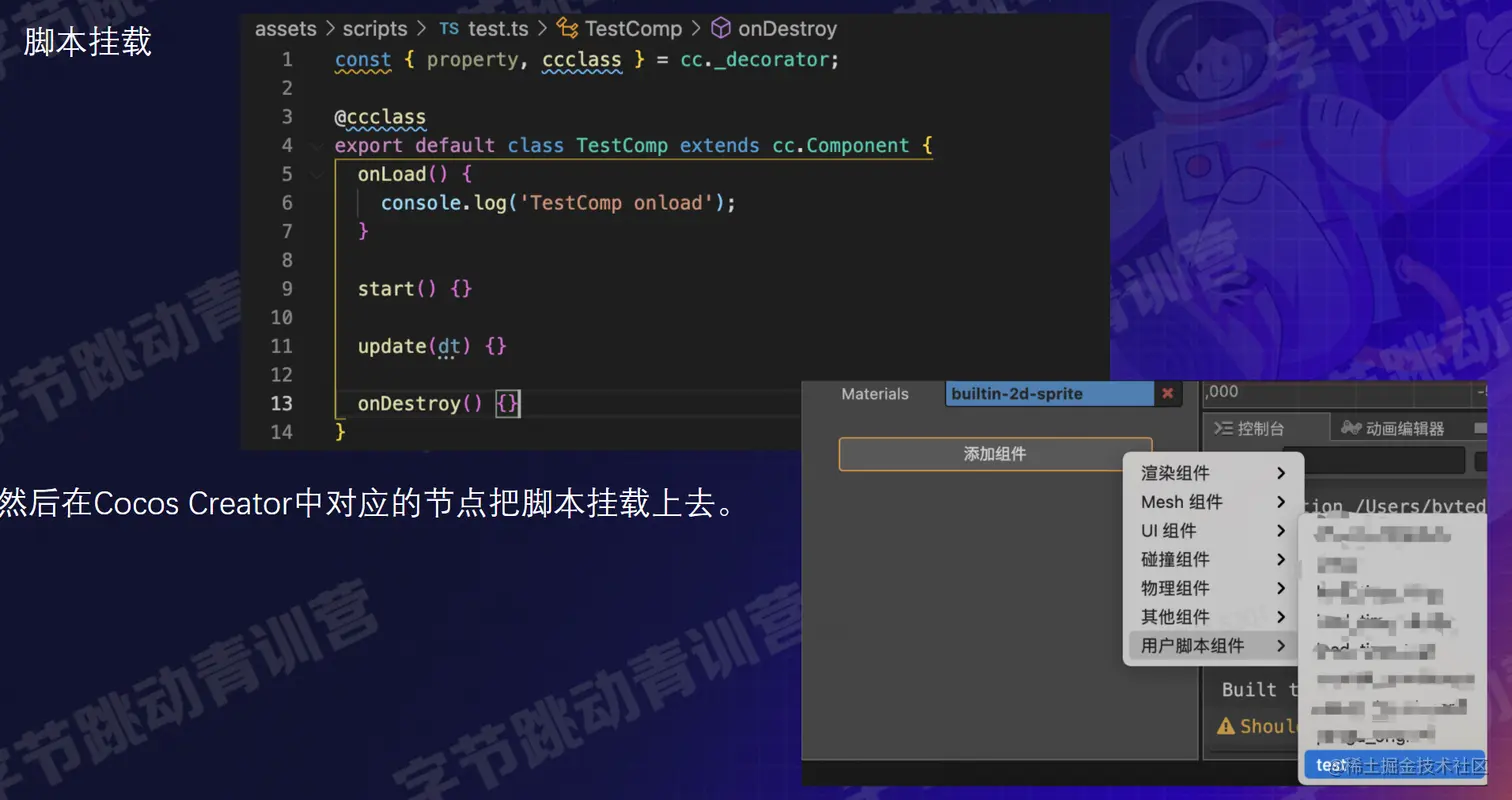This screenshot has width=1512, height=800.
Task: Click onDestroy on code line 13
Action: [409, 403]
